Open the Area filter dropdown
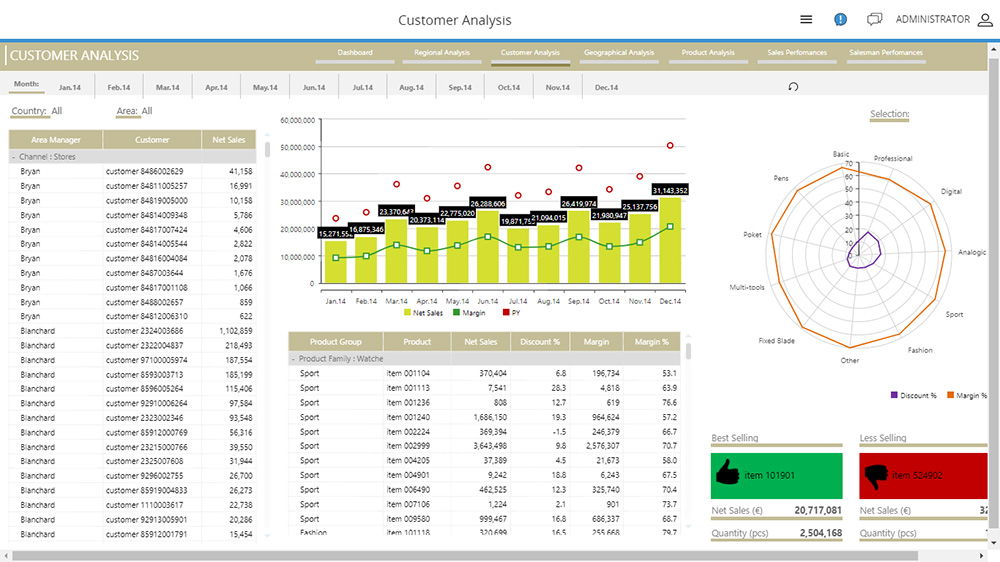The height and width of the screenshot is (562, 1000). (134, 111)
